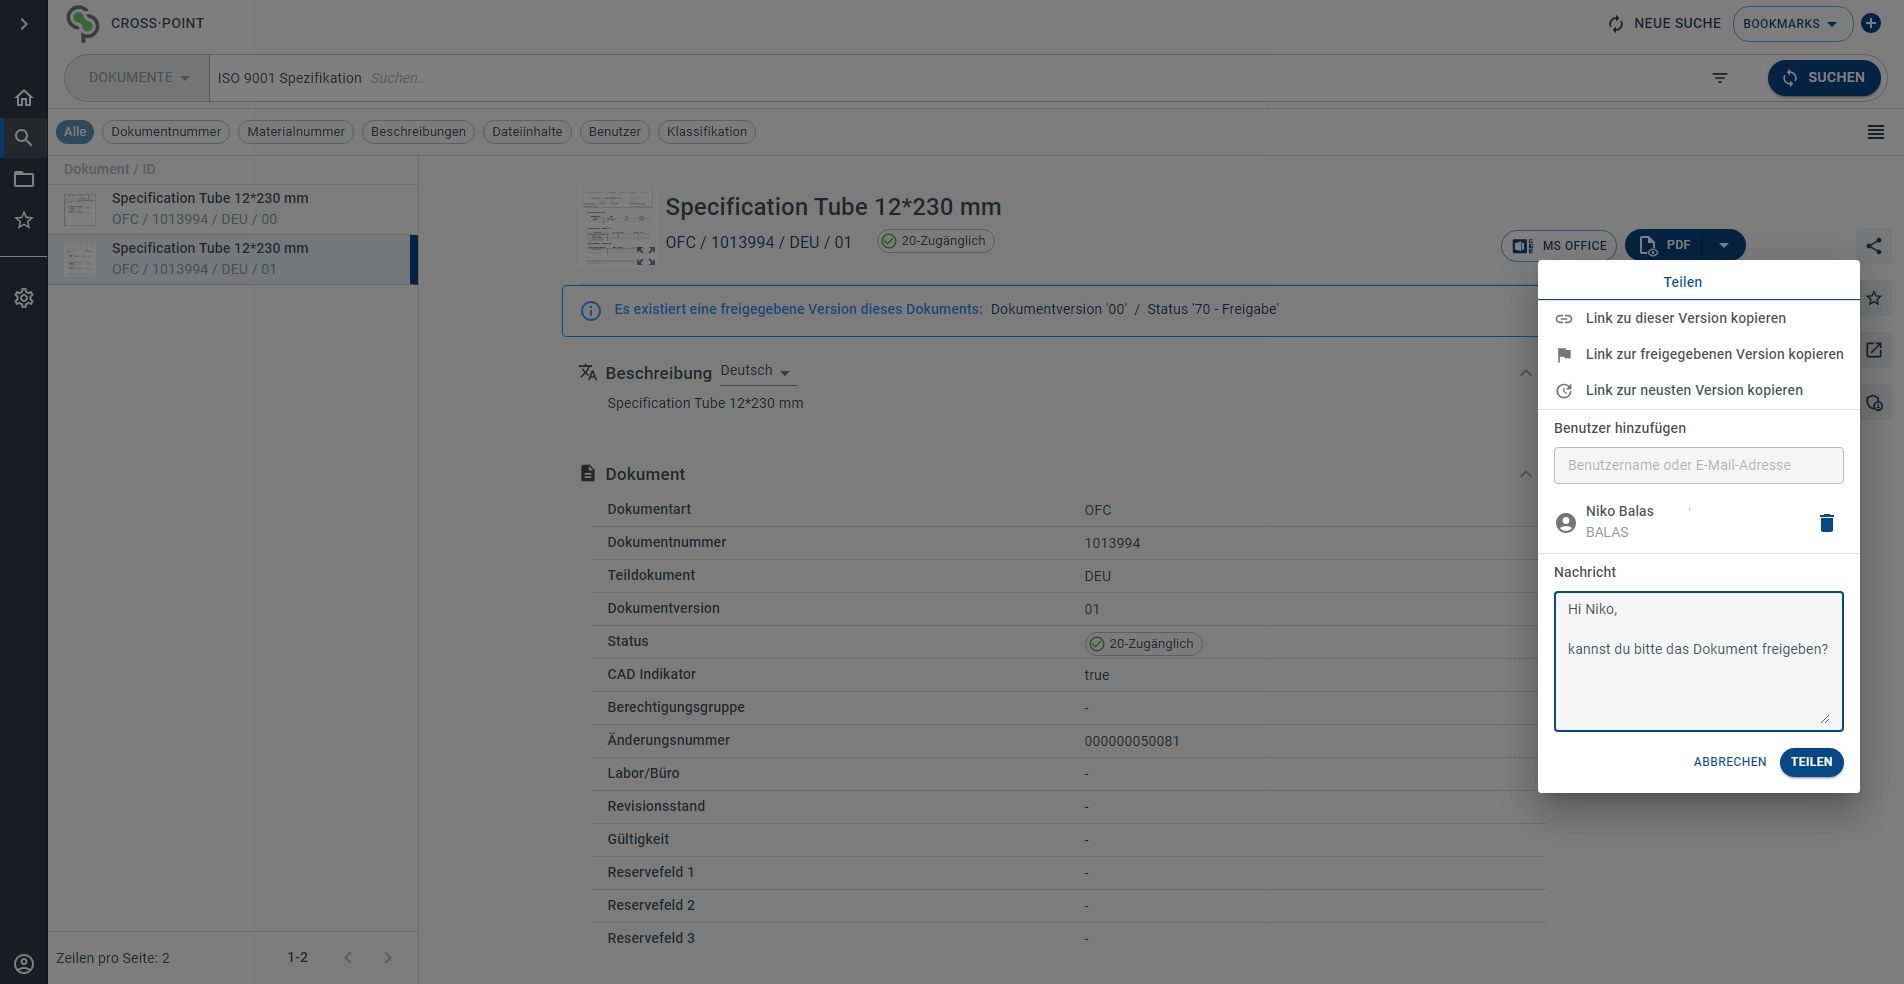The image size is (1904, 984).
Task: Open the Home icon in sidebar
Action: click(24, 98)
